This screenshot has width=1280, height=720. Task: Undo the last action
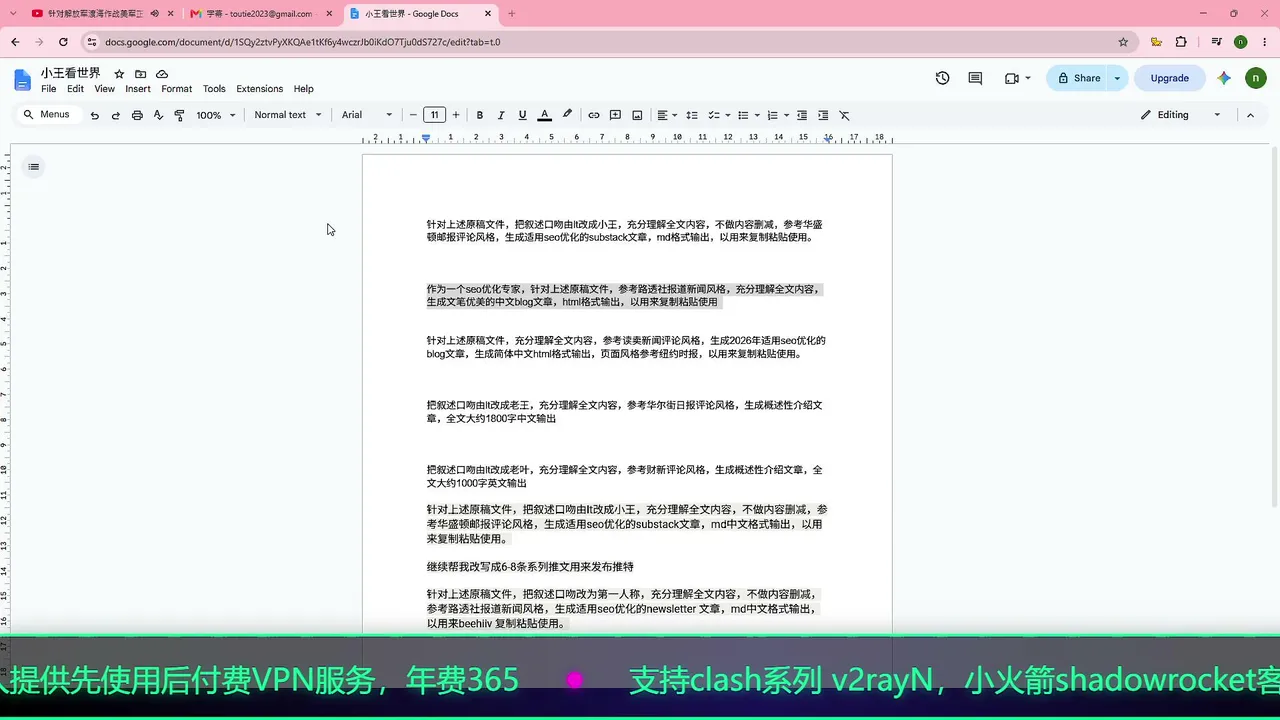(95, 115)
